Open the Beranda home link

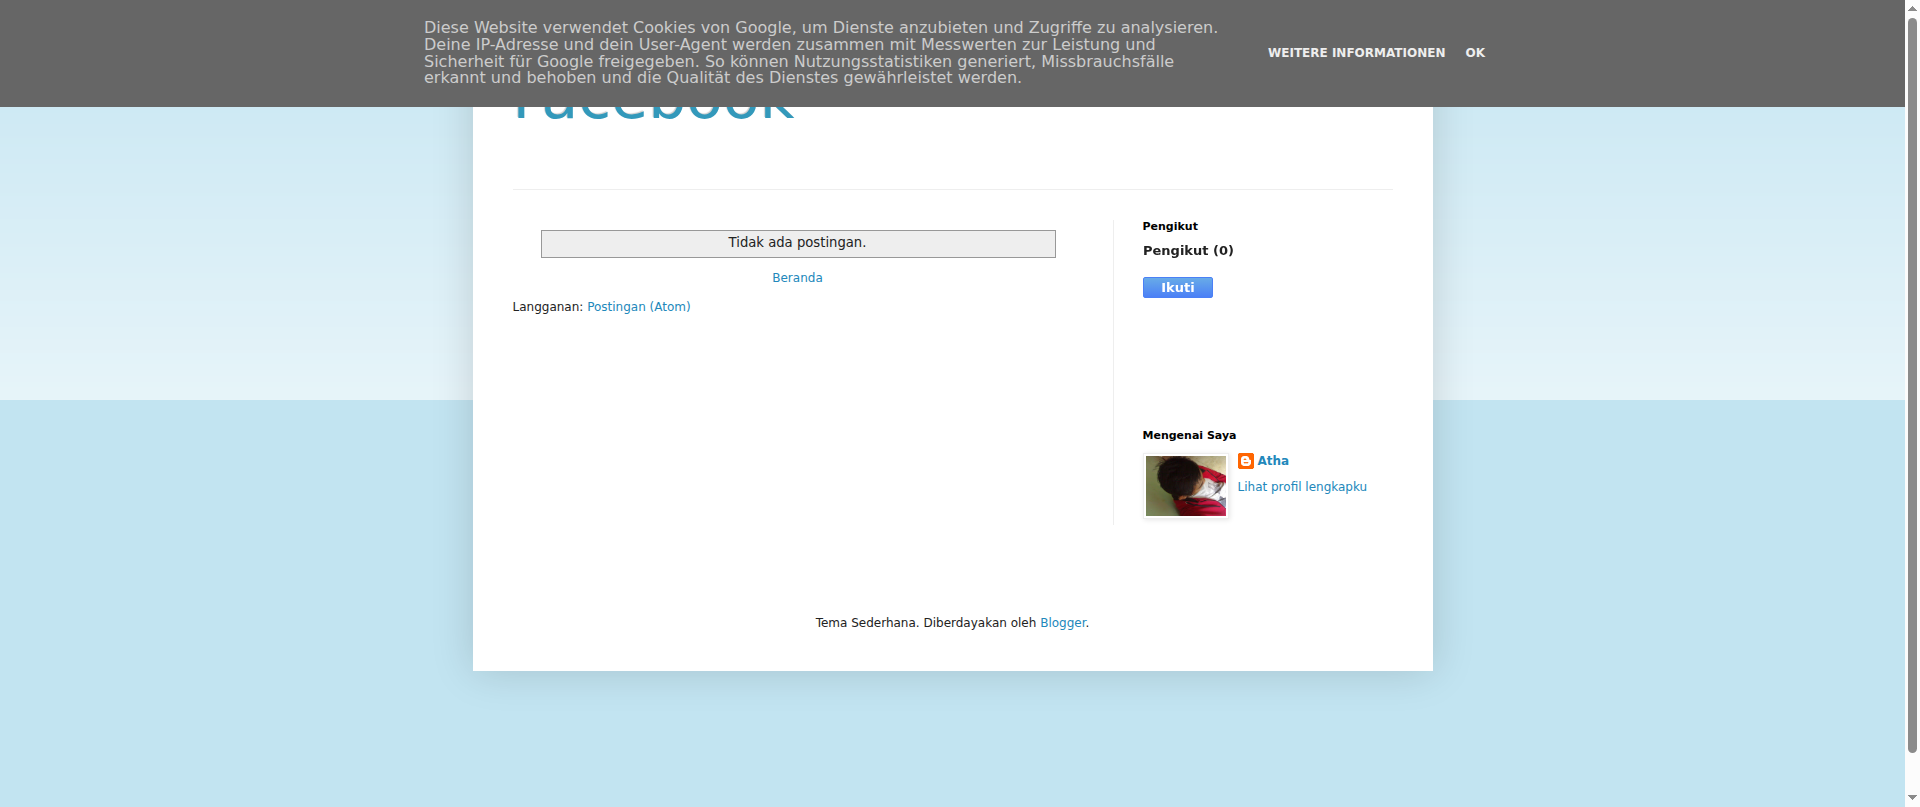click(797, 278)
